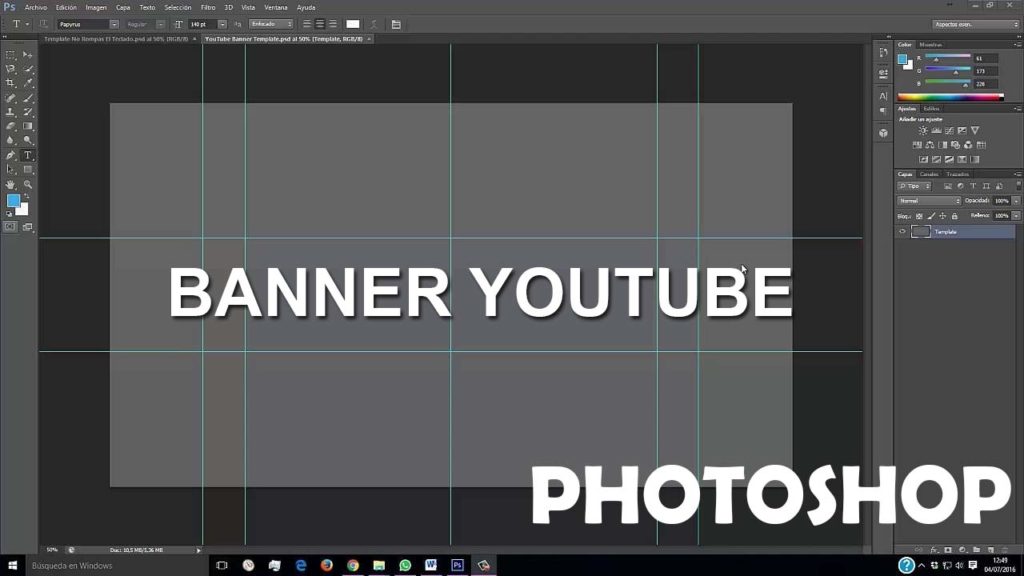The image size is (1024, 576).
Task: Select the Pen tool
Action: point(10,155)
